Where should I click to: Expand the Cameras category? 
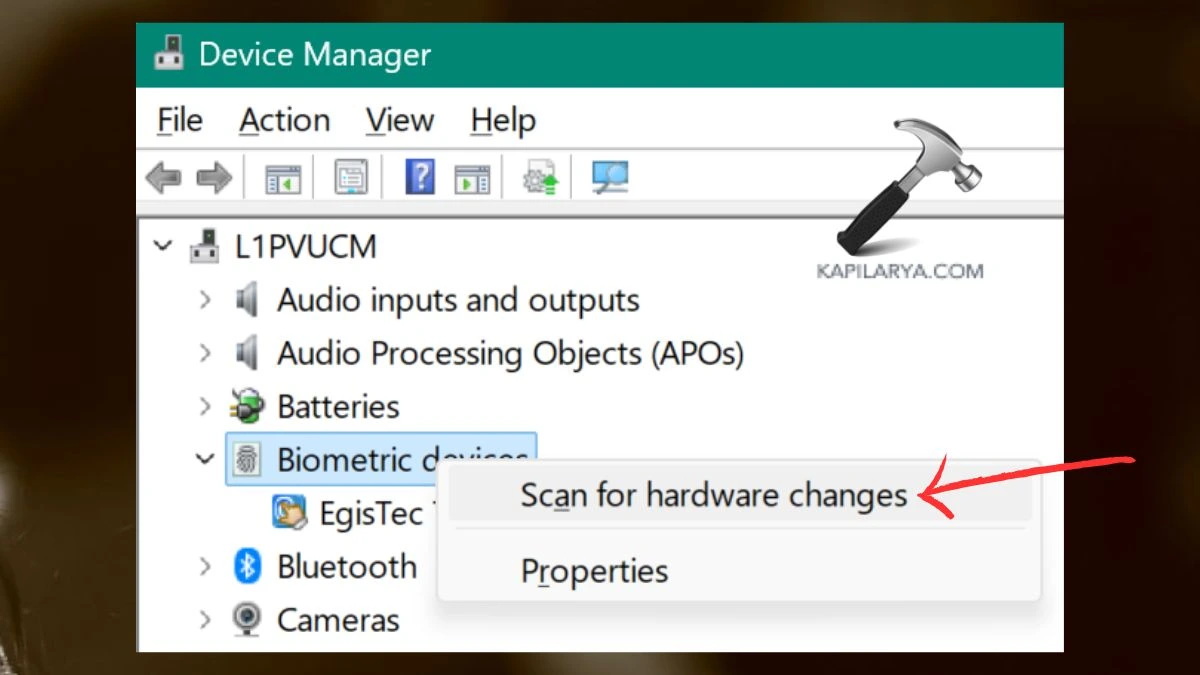(205, 619)
